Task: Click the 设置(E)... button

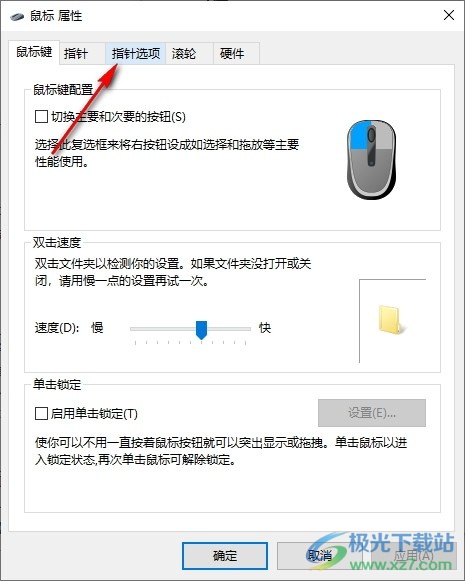Action: pyautogui.click(x=372, y=413)
